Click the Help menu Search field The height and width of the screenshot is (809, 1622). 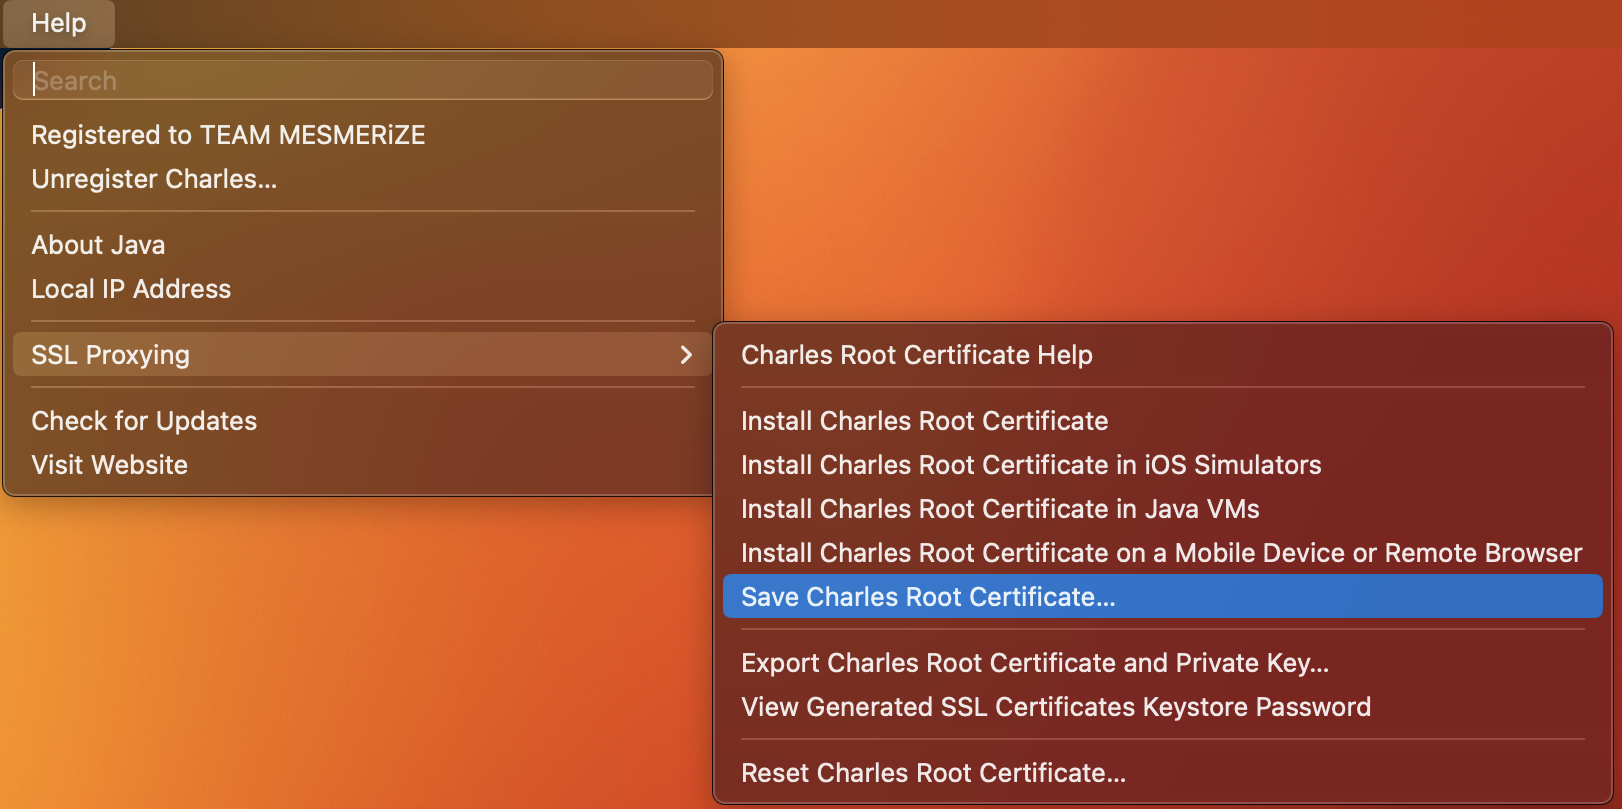[x=362, y=80]
